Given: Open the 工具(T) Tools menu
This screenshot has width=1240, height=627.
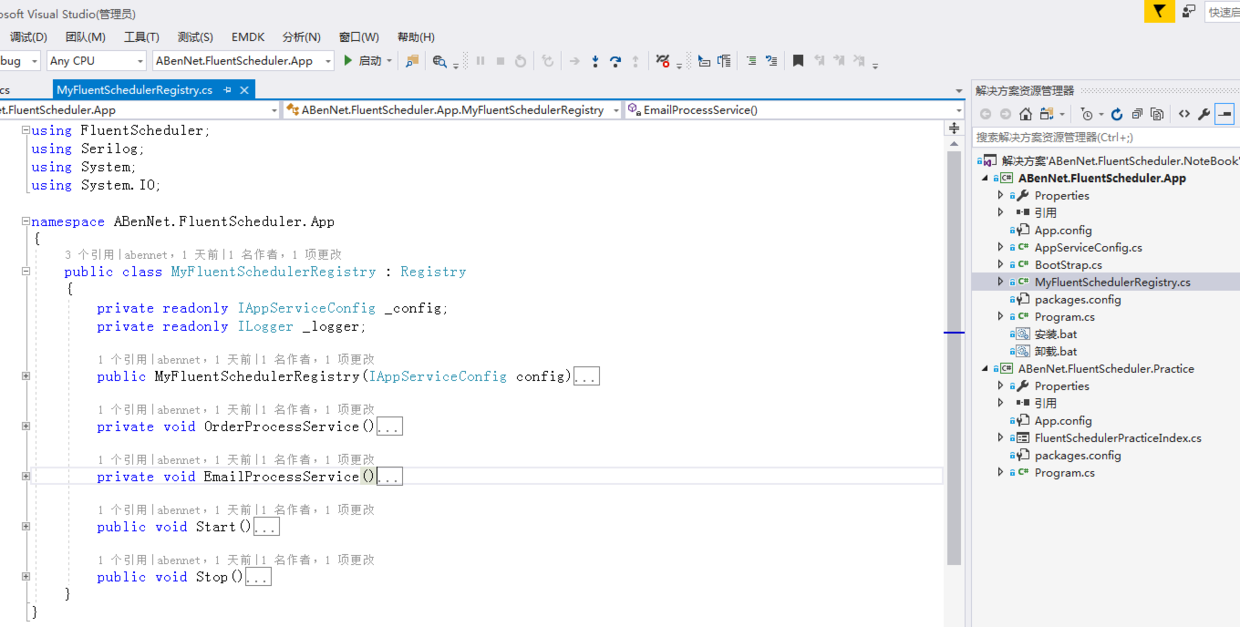Looking at the screenshot, I should click(141, 37).
